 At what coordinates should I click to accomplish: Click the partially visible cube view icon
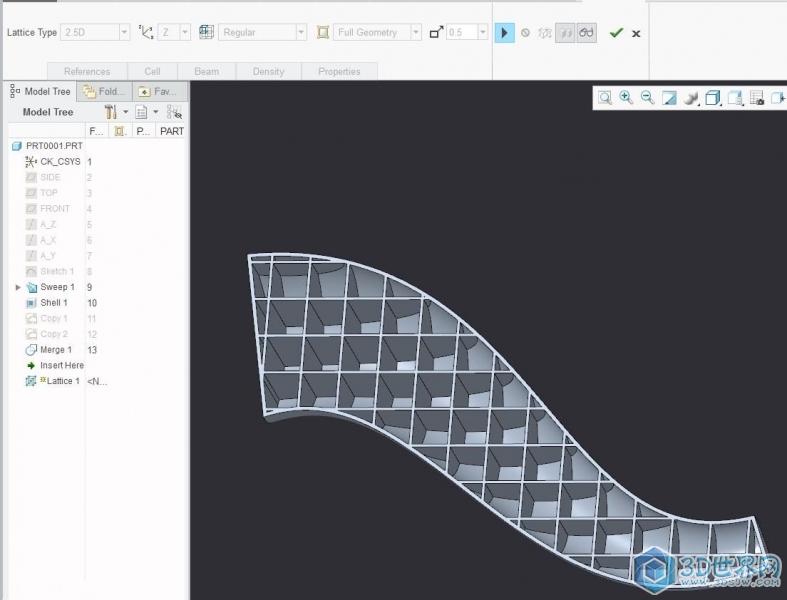click(778, 98)
